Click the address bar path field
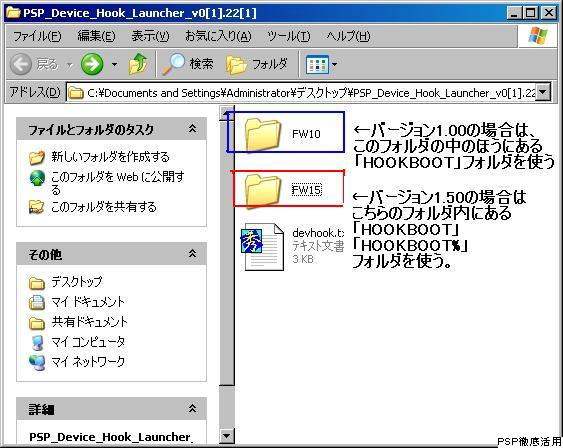This screenshot has width=563, height=448. 302,93
